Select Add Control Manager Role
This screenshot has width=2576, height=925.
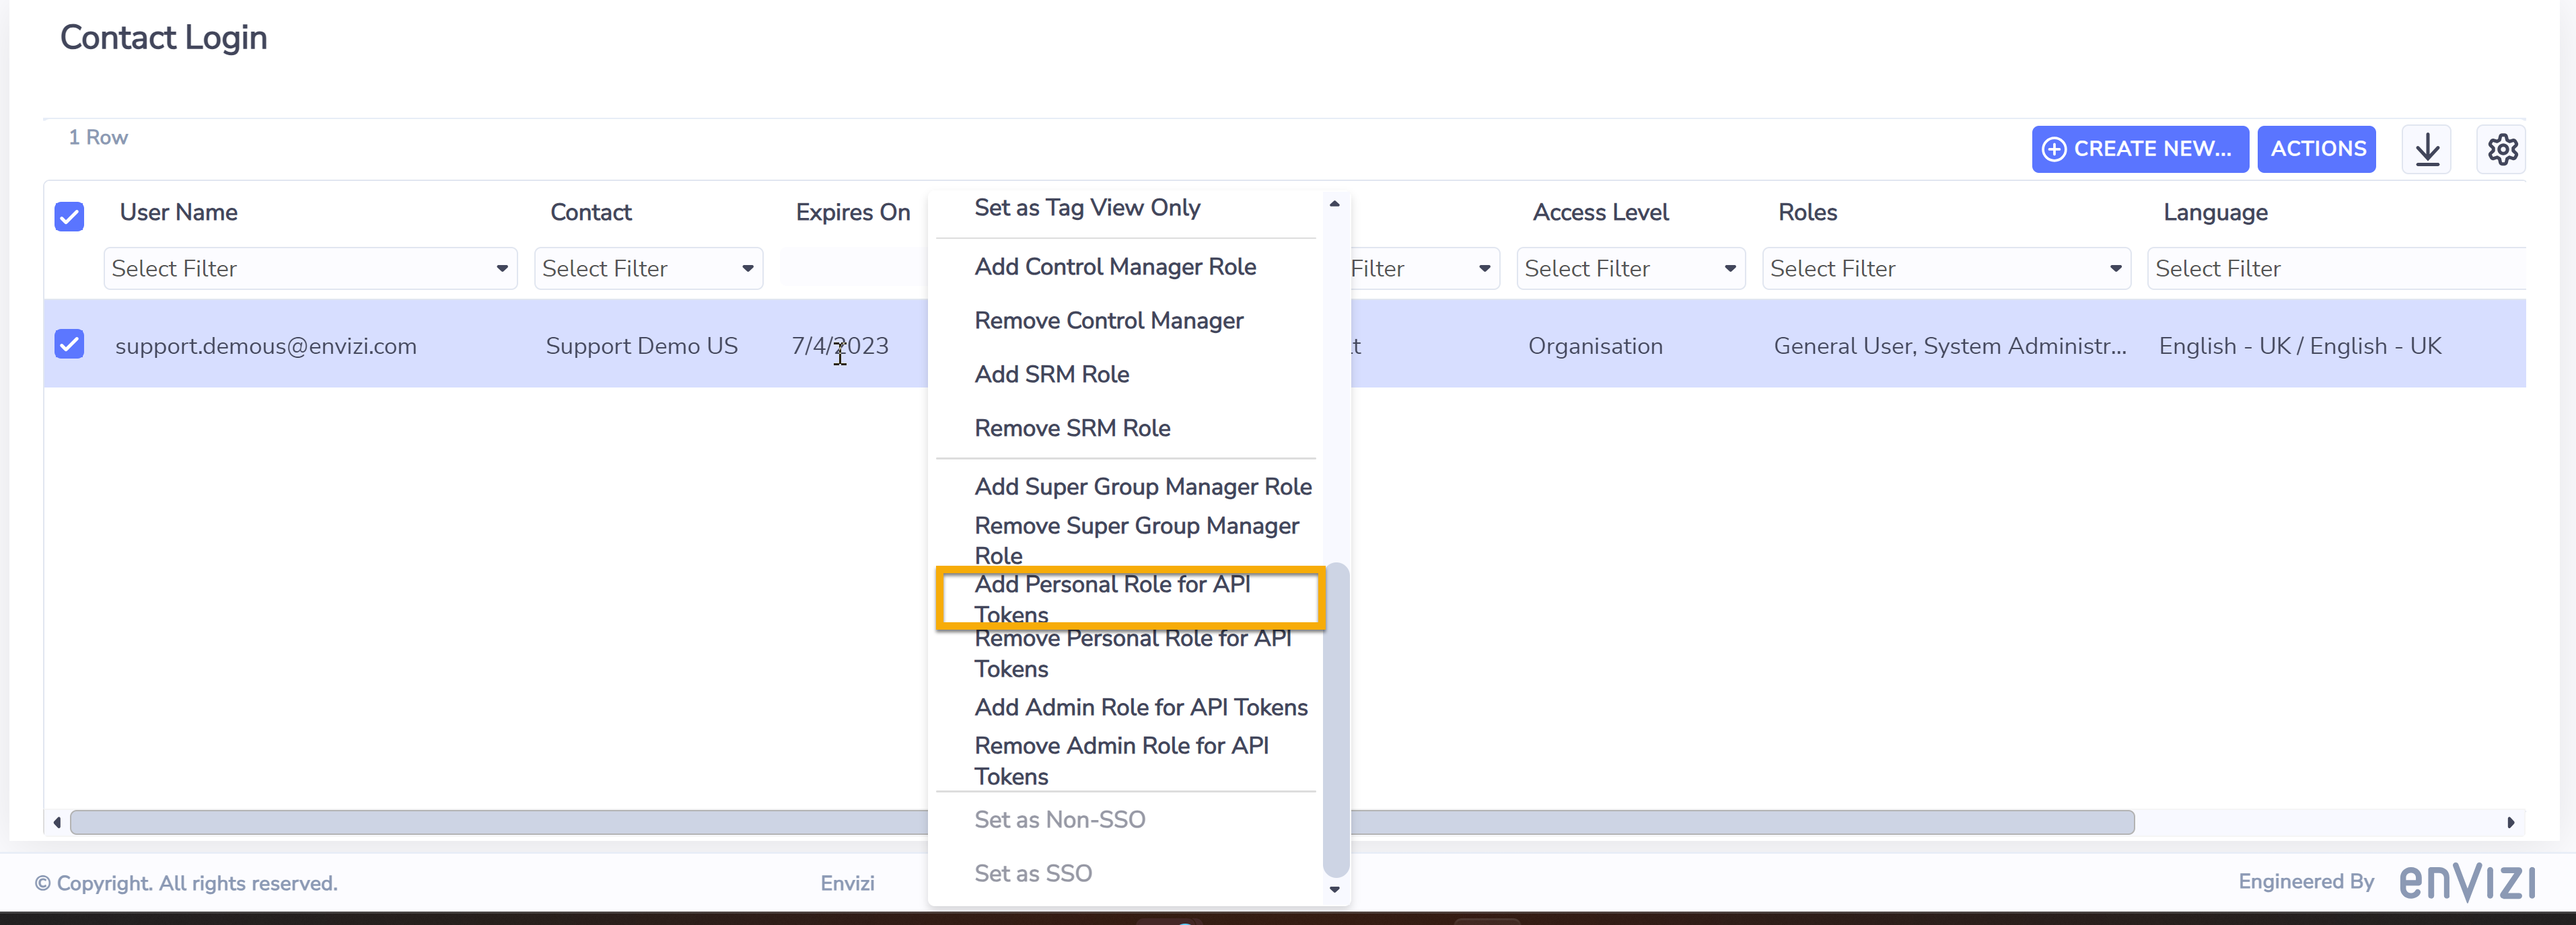[1115, 267]
